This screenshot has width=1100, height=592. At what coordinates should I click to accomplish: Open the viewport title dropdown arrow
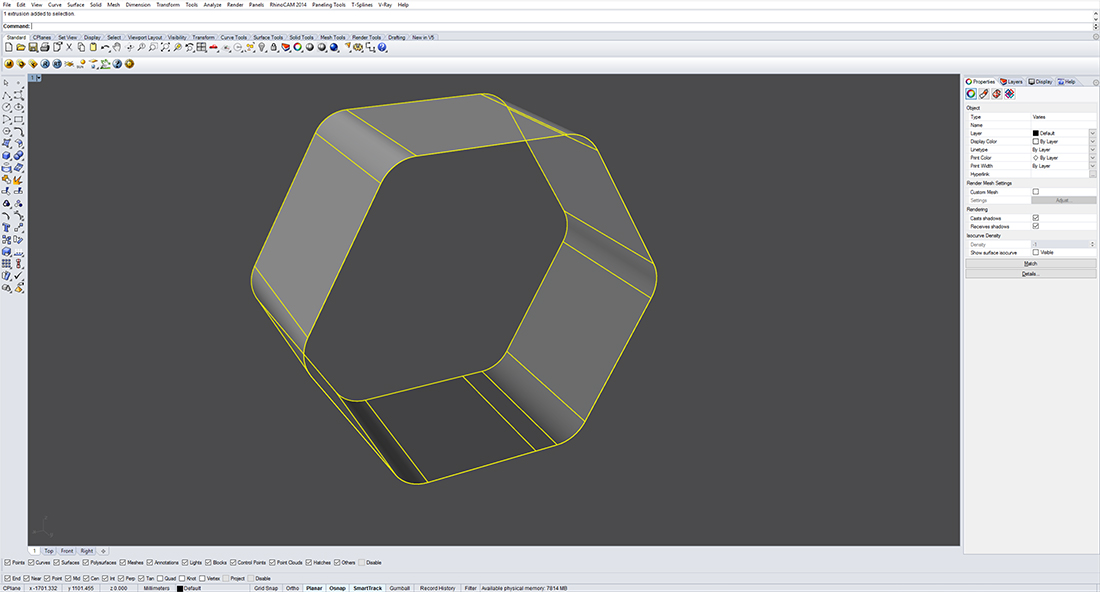39,79
